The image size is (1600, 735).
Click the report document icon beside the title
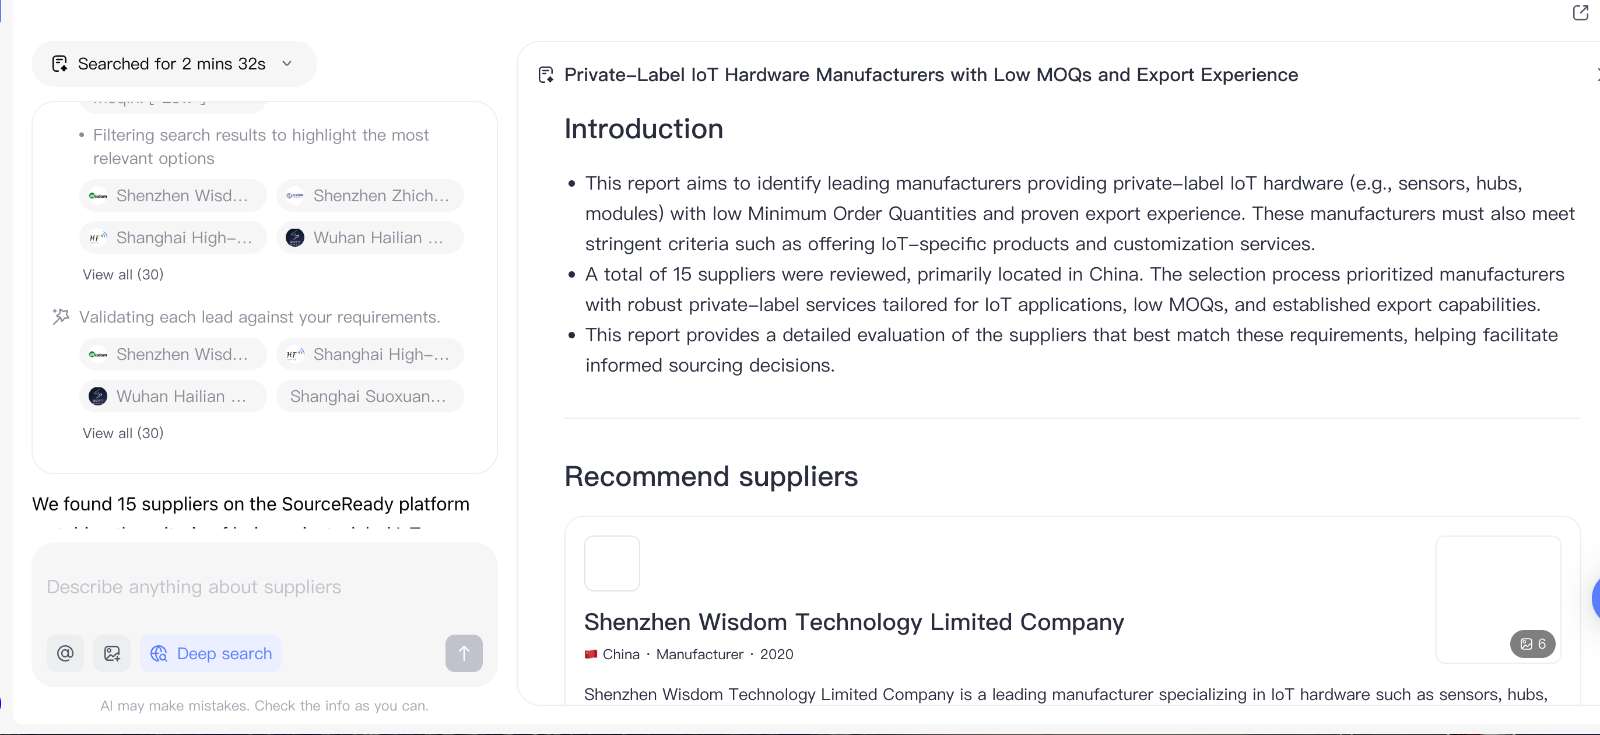[x=546, y=75]
